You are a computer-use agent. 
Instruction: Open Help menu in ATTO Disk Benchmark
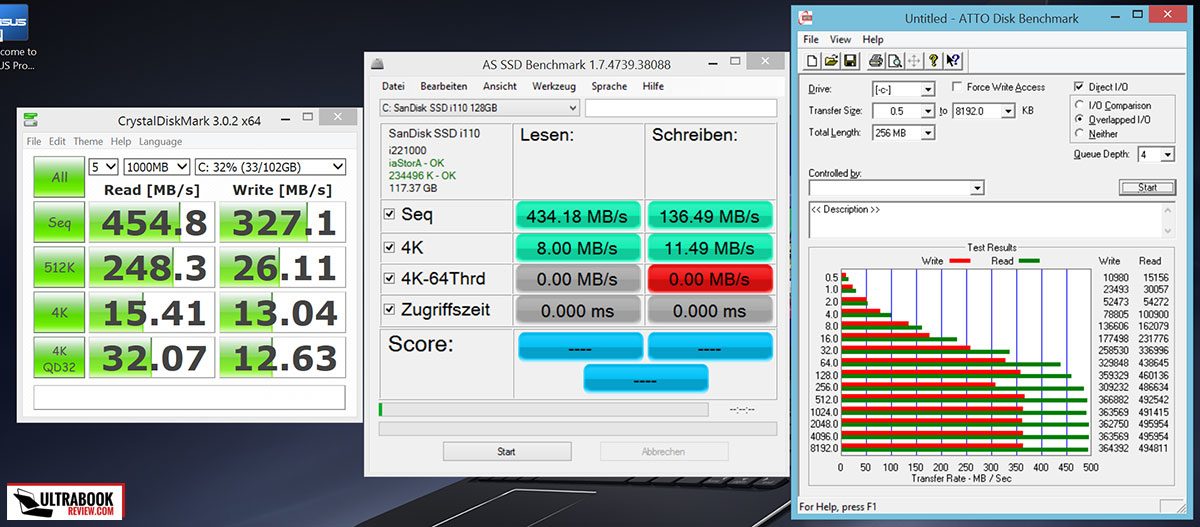[873, 40]
